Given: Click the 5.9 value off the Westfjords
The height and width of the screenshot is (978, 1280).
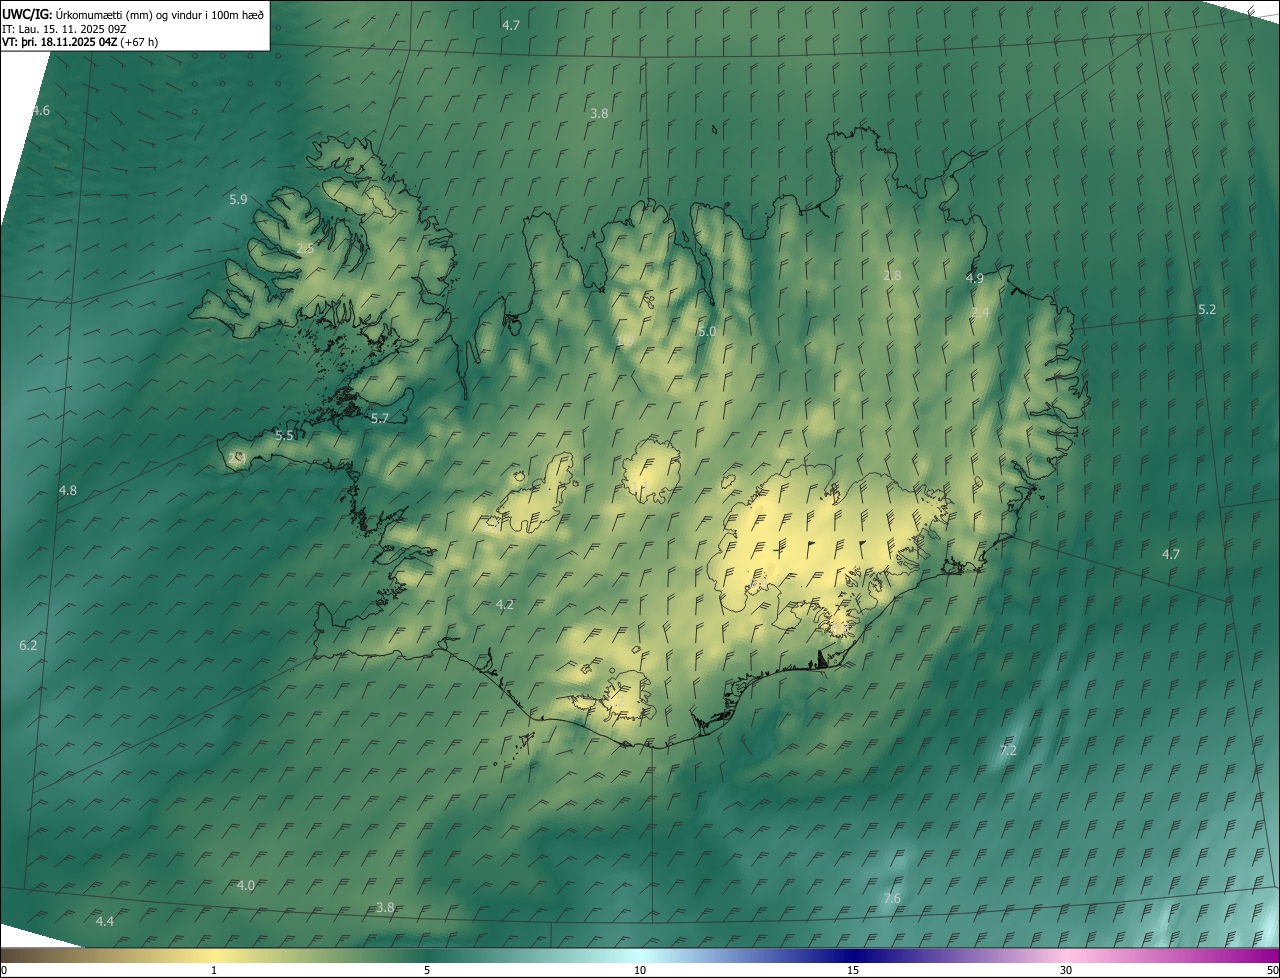Looking at the screenshot, I should click(x=238, y=199).
